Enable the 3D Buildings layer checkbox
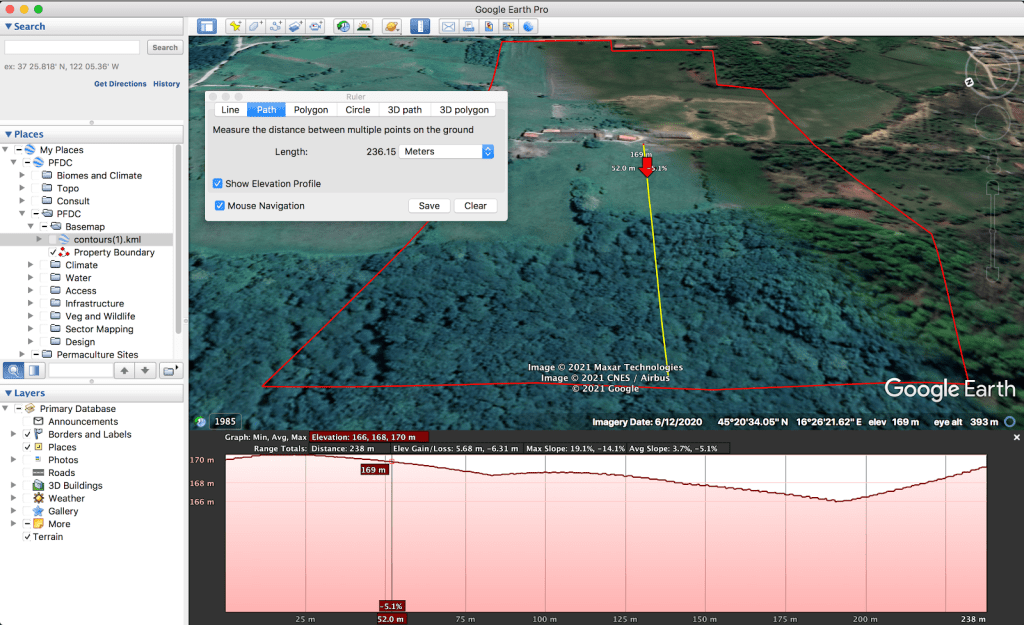Screen dimensions: 1024x625 pos(27,486)
